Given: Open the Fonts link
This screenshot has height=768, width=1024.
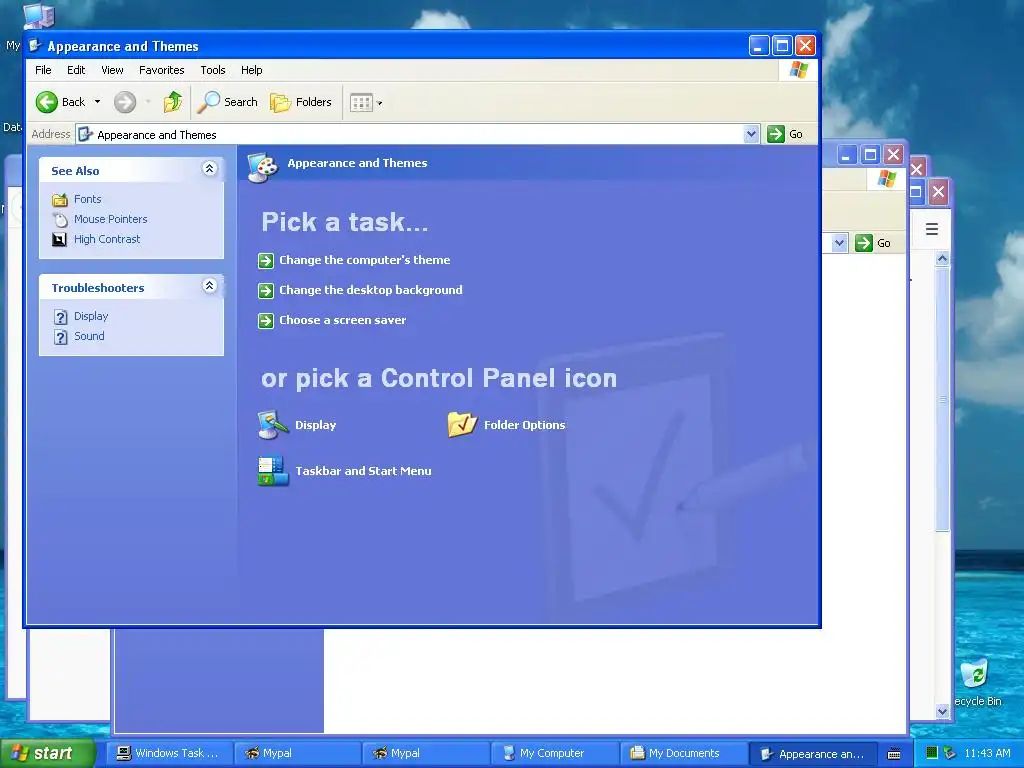Looking at the screenshot, I should [x=88, y=199].
